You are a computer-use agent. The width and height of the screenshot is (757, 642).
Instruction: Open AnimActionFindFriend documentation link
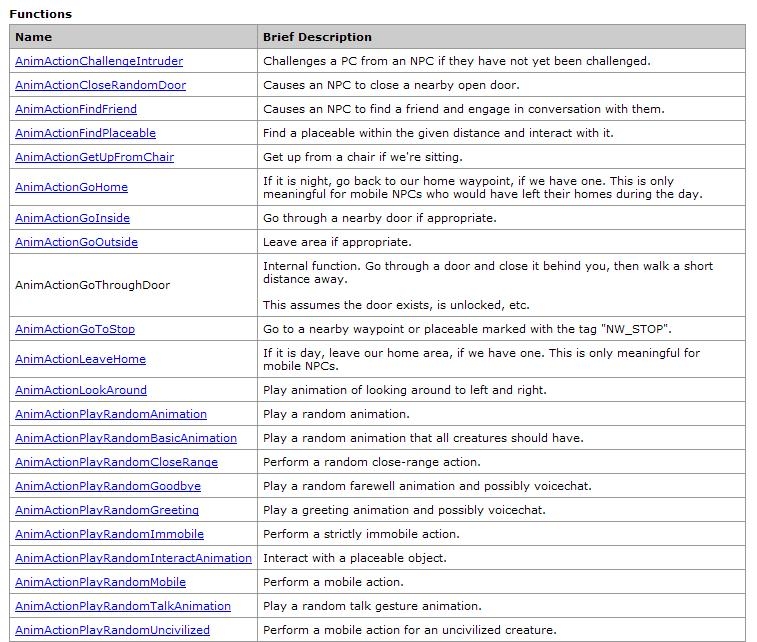point(76,109)
